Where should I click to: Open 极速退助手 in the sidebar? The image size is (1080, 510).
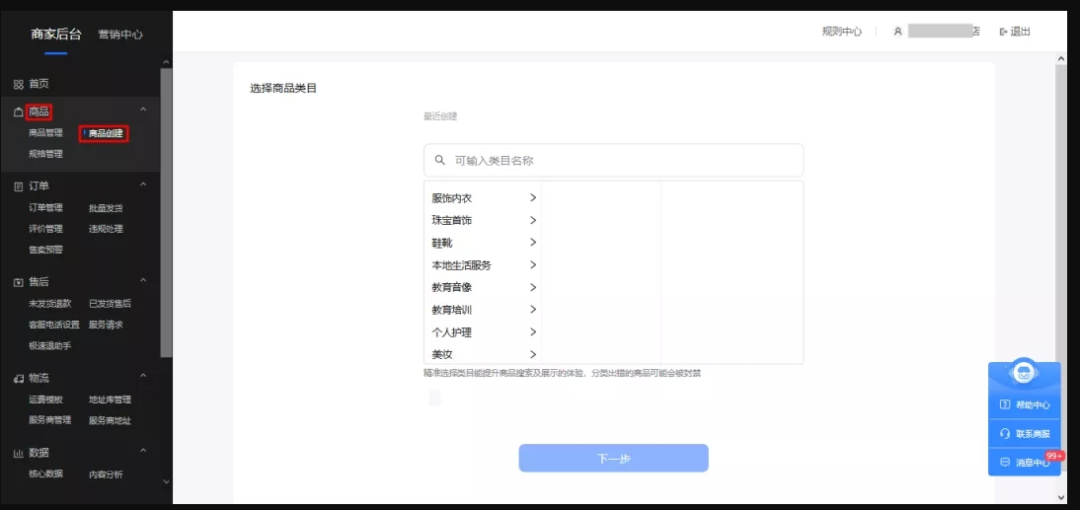50,346
